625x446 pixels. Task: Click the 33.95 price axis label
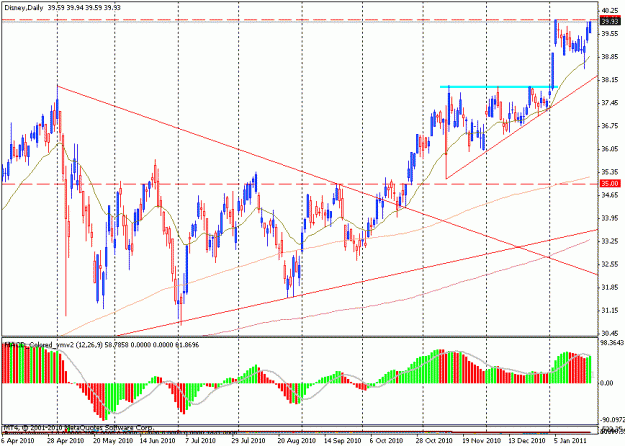pyautogui.click(x=610, y=218)
